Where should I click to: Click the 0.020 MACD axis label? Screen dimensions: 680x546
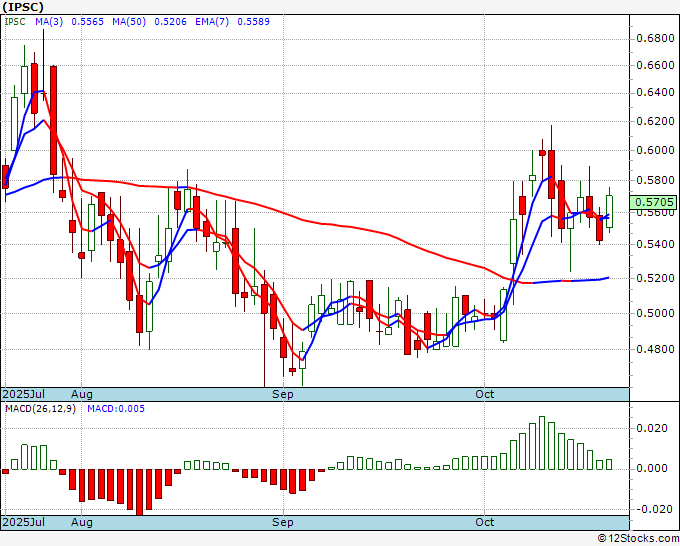point(652,428)
